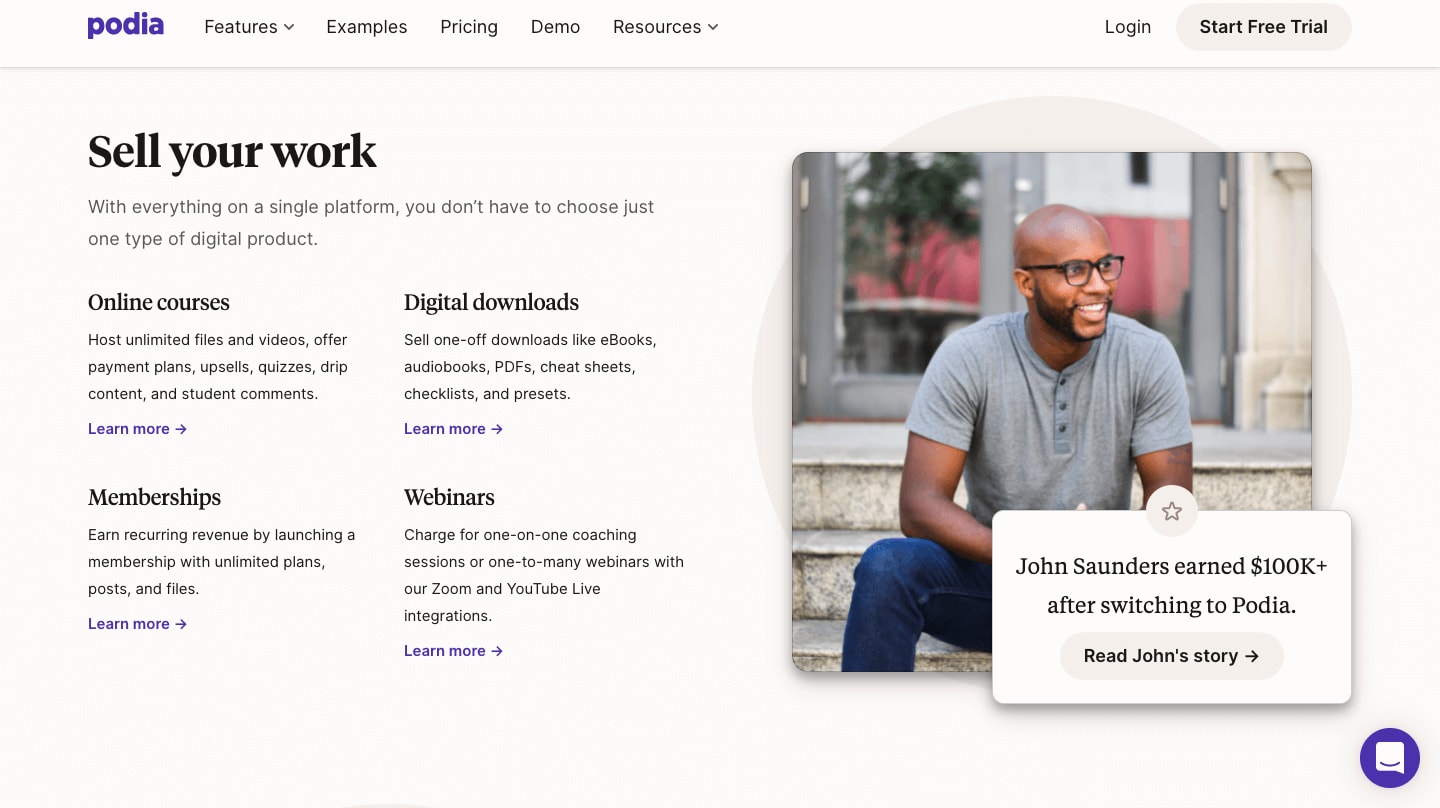Go to the Pricing page
The image size is (1440, 808).
coord(469,27)
